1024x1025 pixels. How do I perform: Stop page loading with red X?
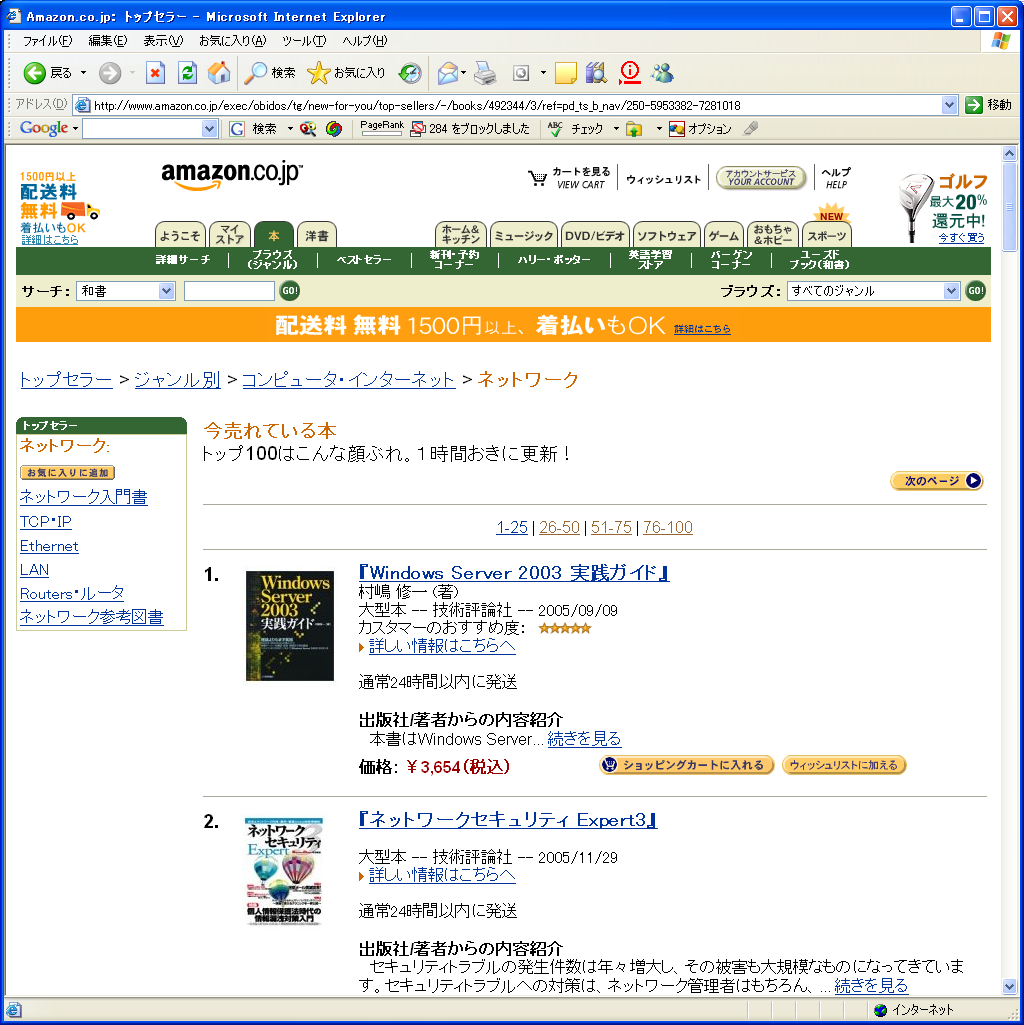click(155, 73)
